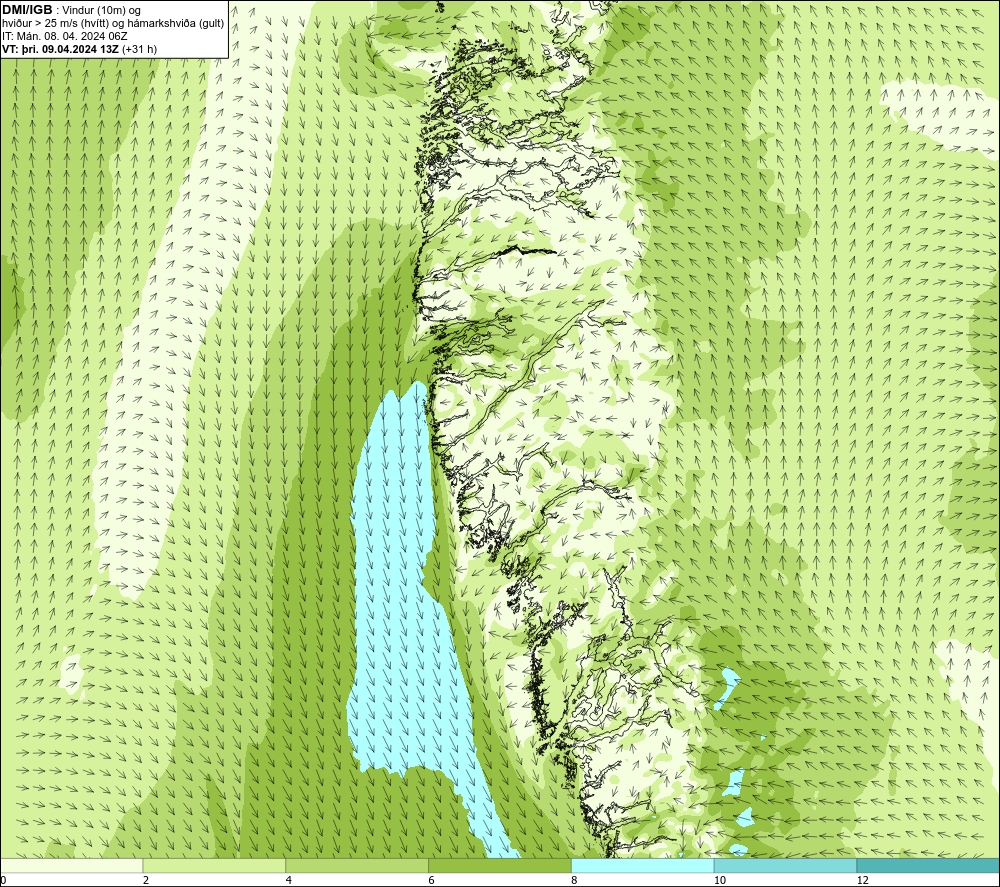
Task: Click the 10–12 m/s teal legend swatch
Action: [786, 865]
